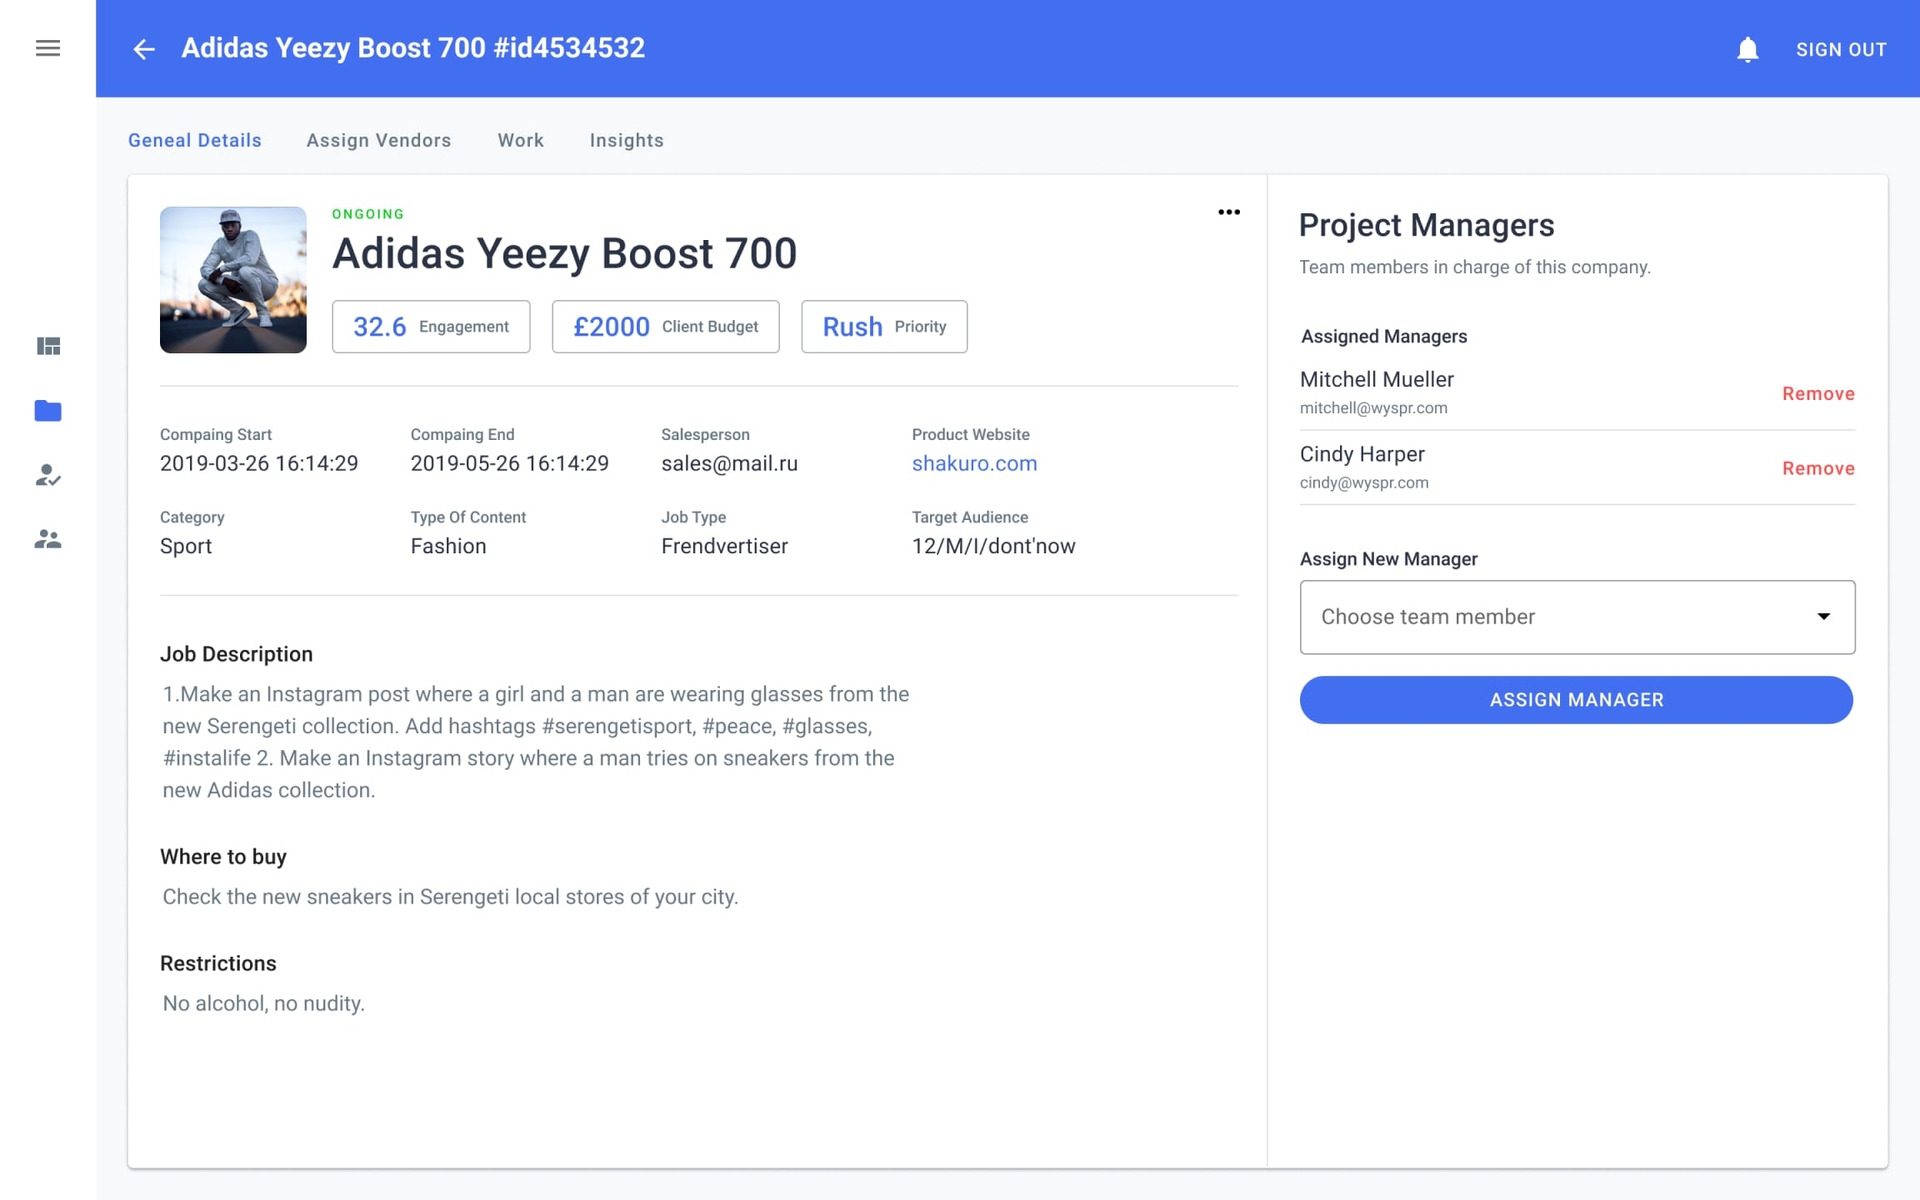Open the dashboard grid icon in sidebar
Viewport: 1920px width, 1200px height.
(x=48, y=346)
